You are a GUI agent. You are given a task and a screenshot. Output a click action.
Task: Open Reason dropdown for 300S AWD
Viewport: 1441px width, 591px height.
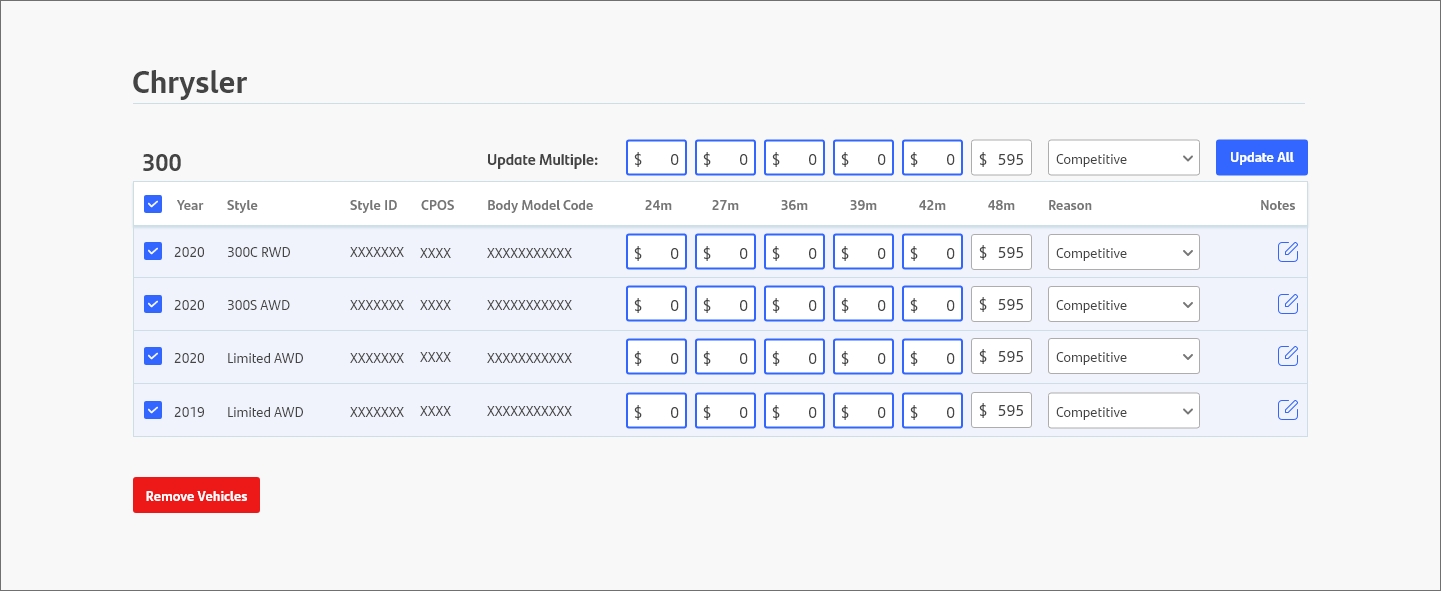(1124, 305)
